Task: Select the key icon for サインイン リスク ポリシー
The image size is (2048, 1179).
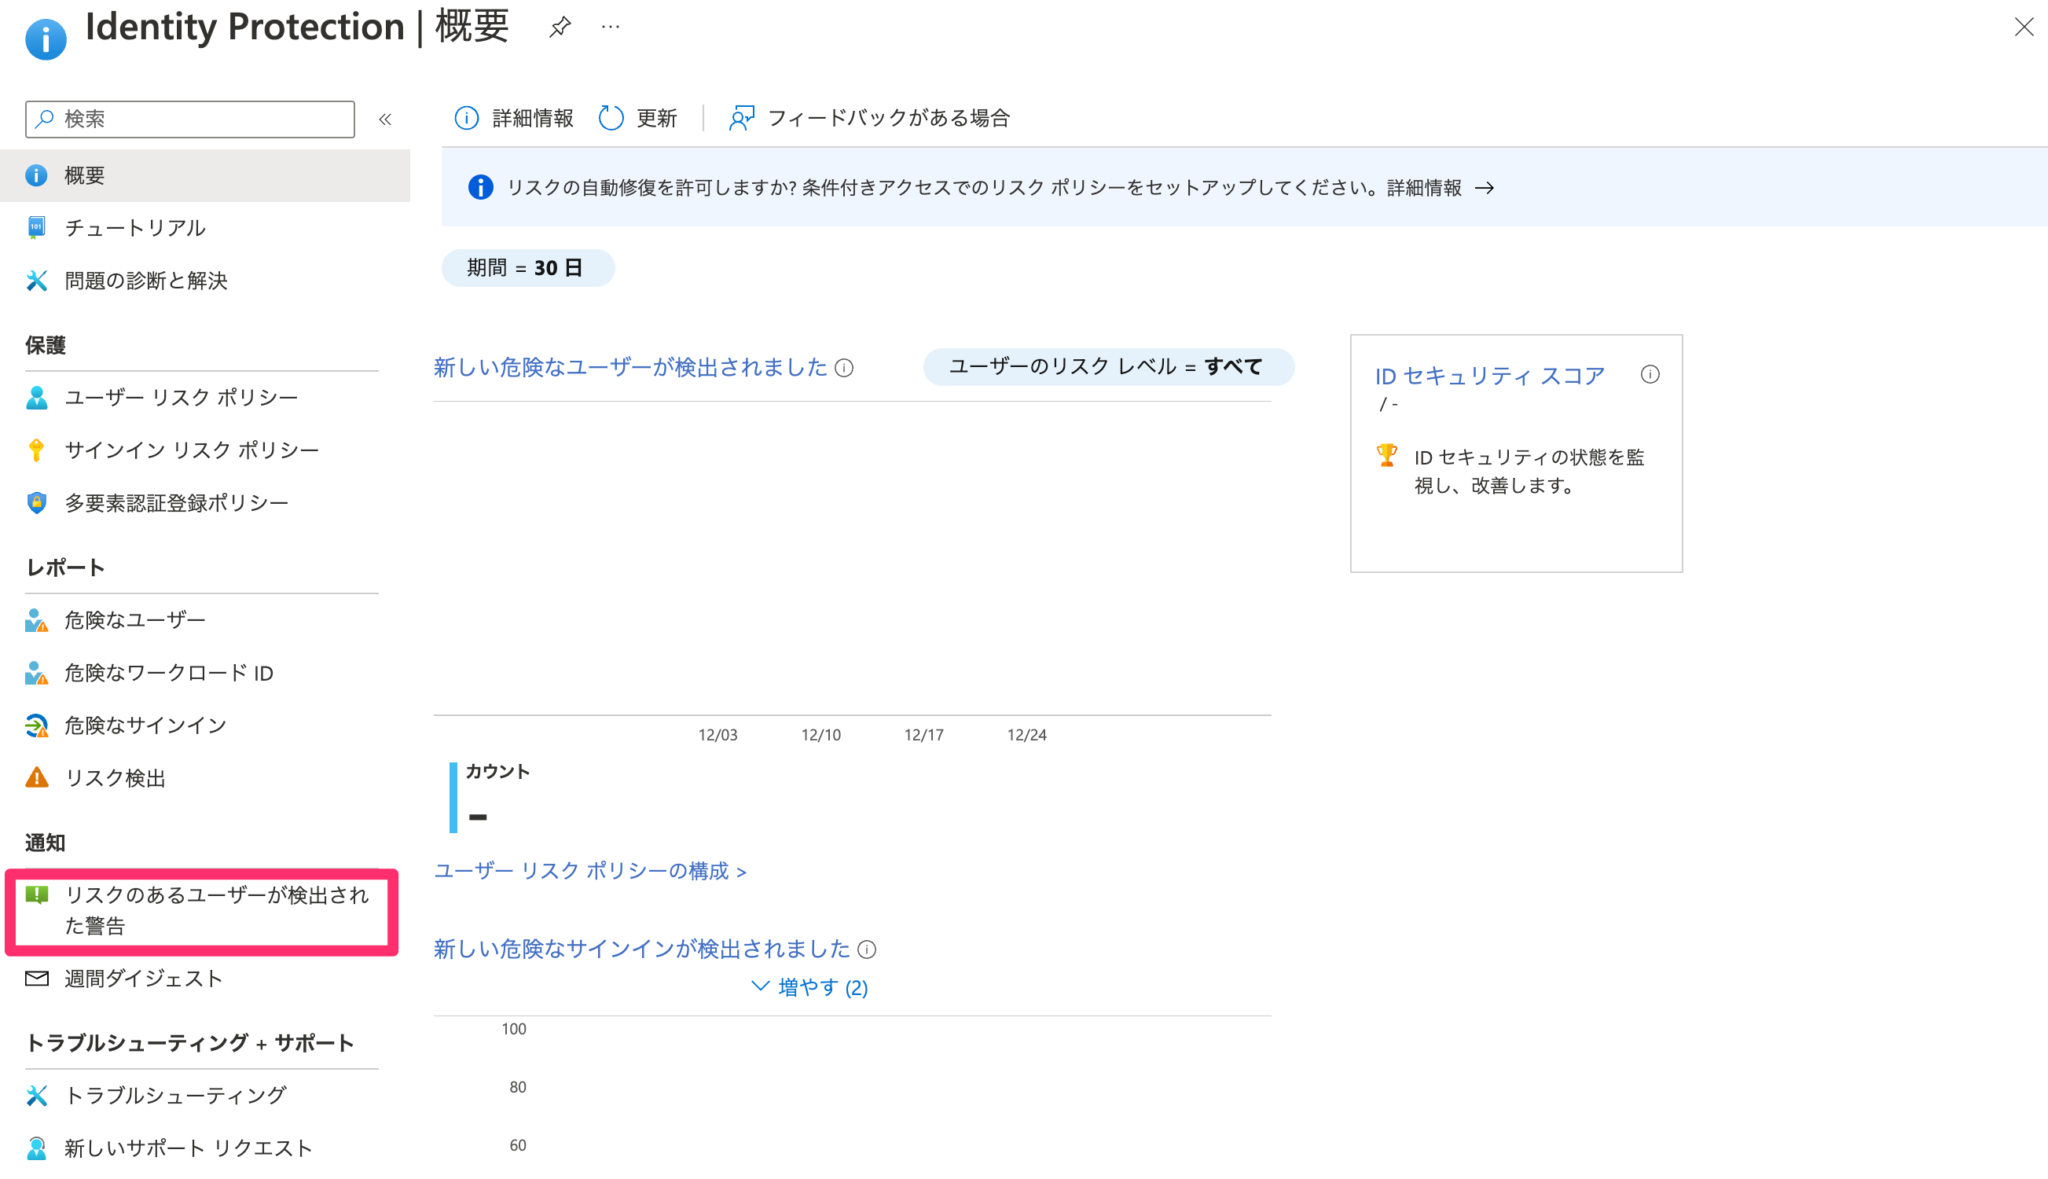Action: pos(37,449)
